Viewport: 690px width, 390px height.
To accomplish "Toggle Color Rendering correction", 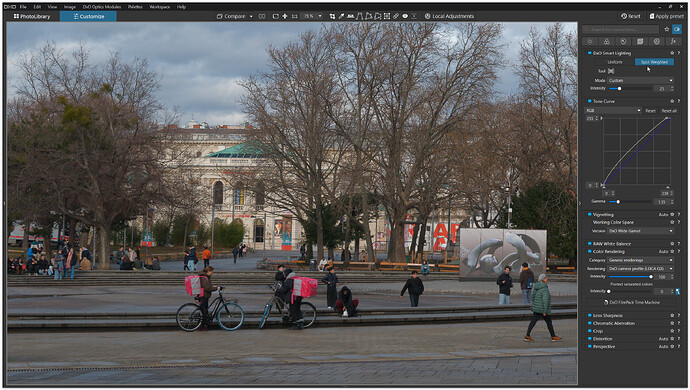I will (590, 252).
